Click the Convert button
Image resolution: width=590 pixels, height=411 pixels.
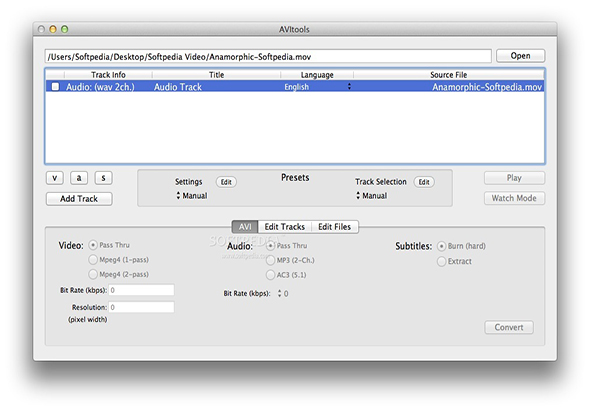(509, 327)
